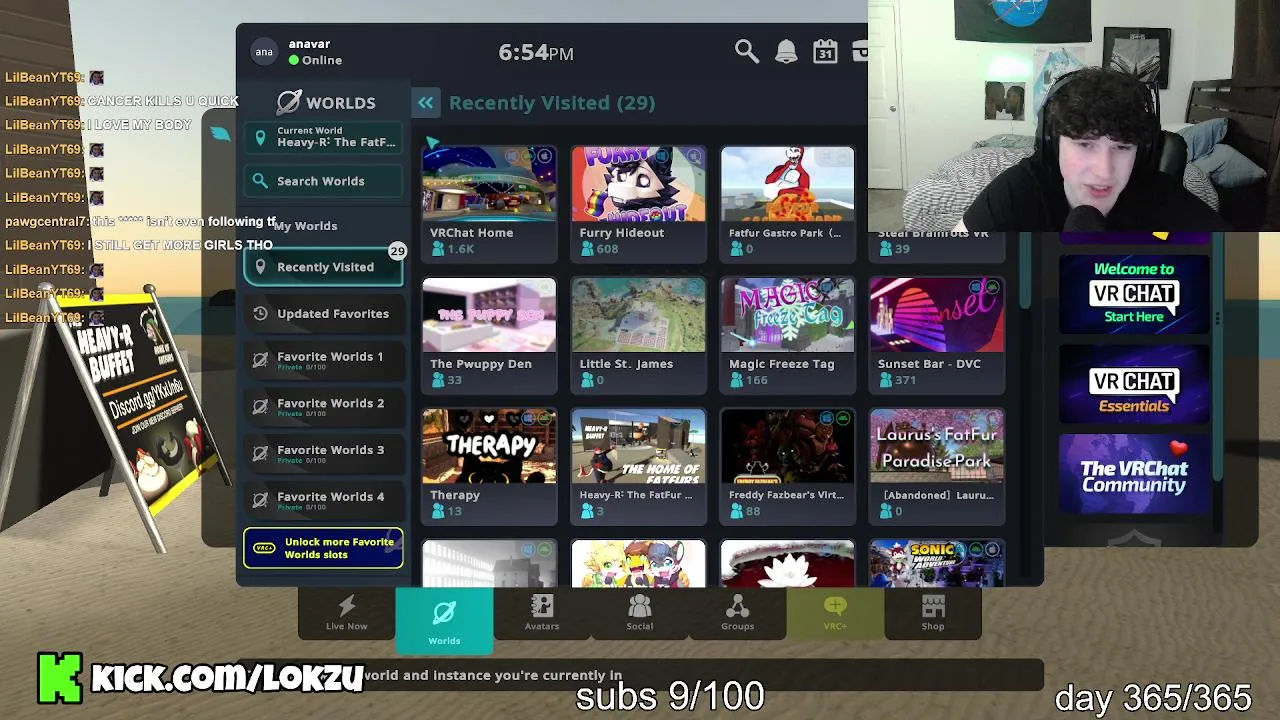The width and height of the screenshot is (1280, 720).
Task: Click the anavar profile avatar
Action: click(264, 52)
